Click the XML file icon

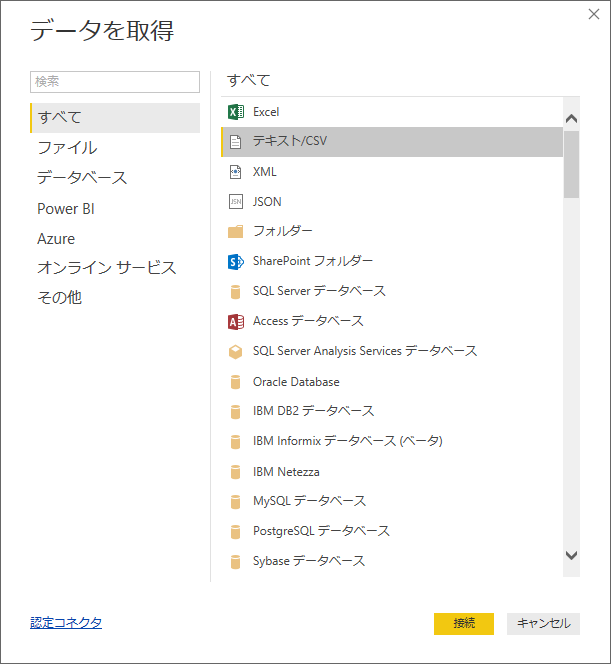235,172
